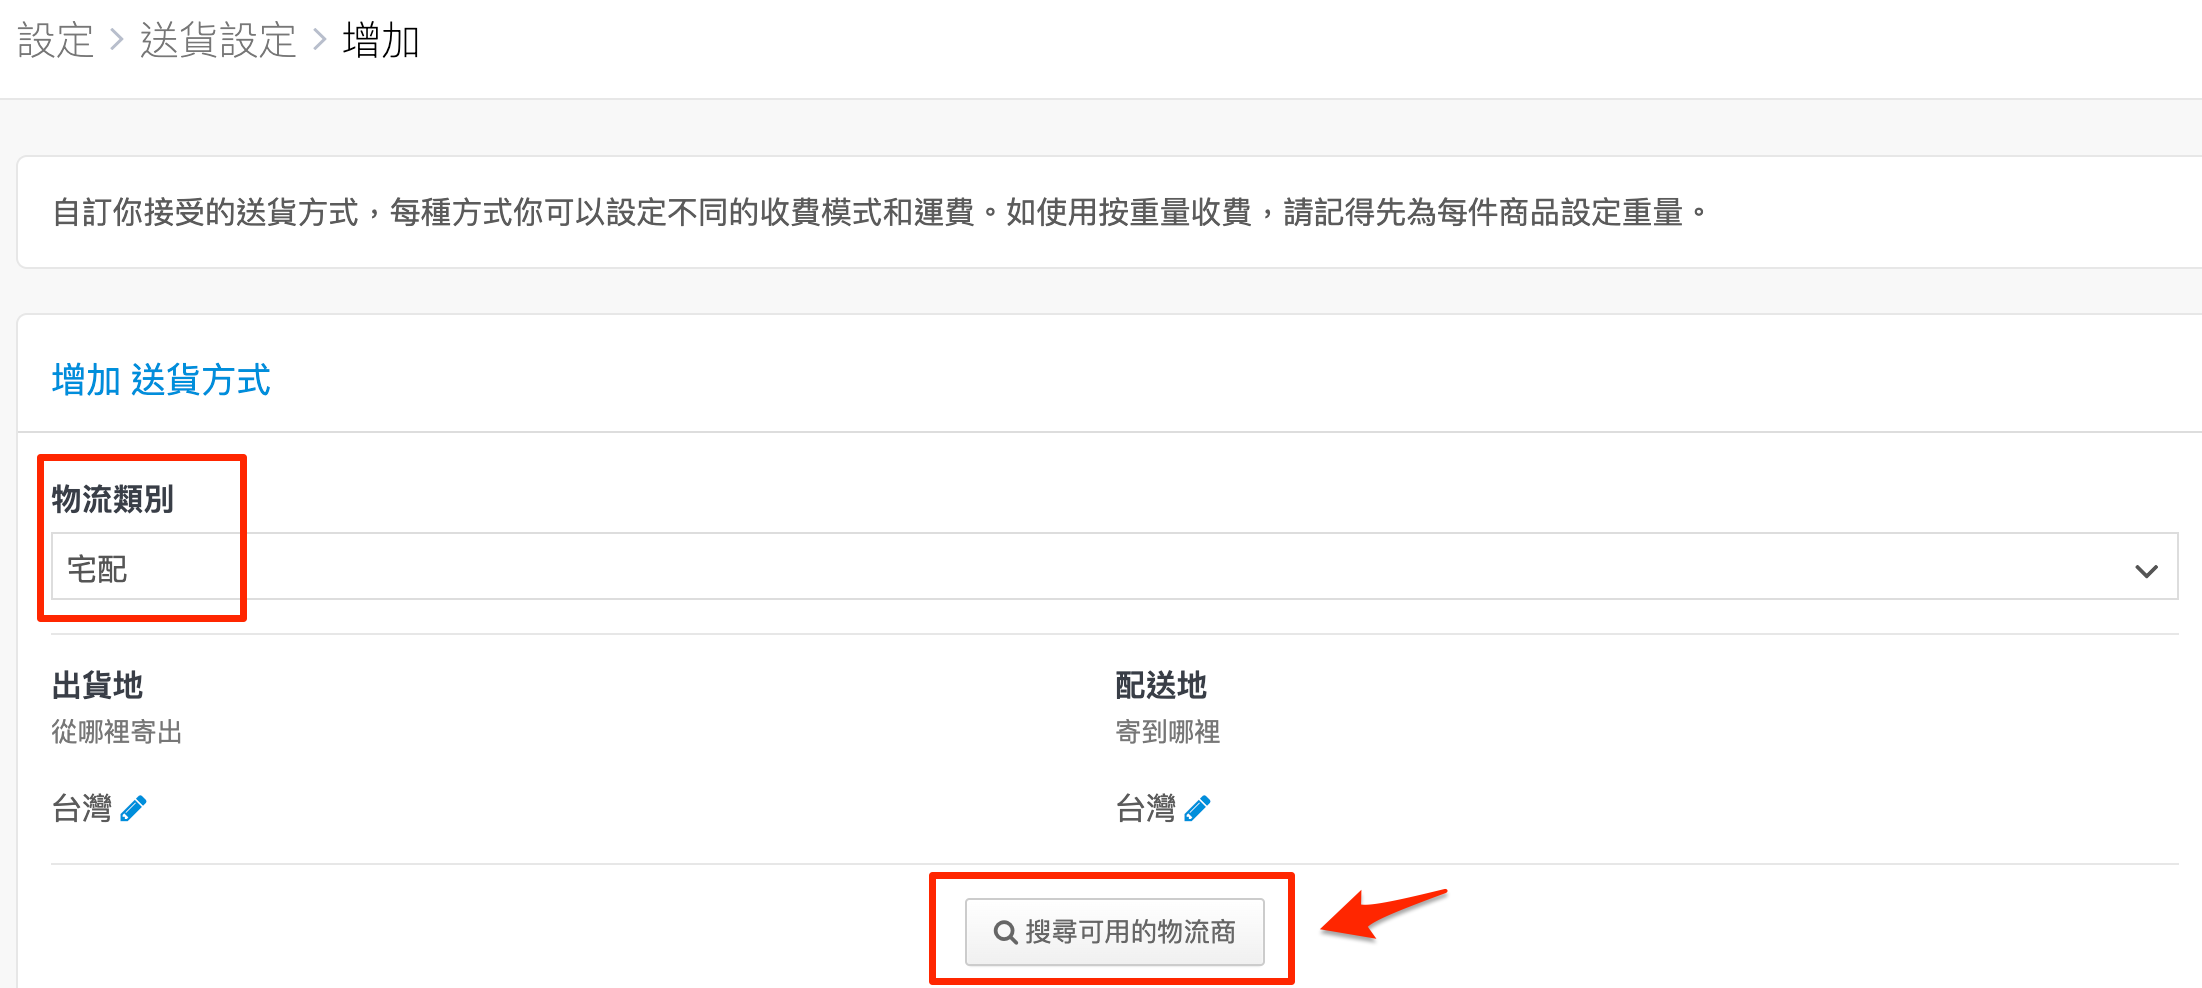Click the 物流類別 field label
Viewport: 2202px width, 988px height.
113,498
